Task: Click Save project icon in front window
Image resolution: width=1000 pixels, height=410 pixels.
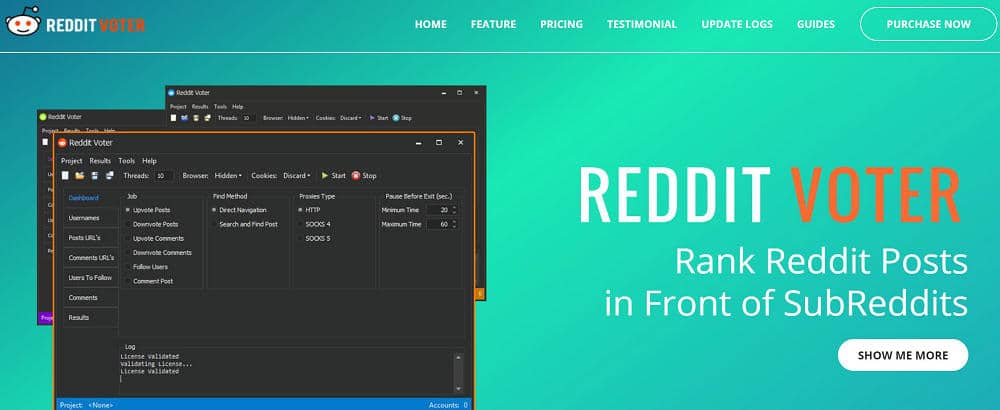Action: coord(94,175)
